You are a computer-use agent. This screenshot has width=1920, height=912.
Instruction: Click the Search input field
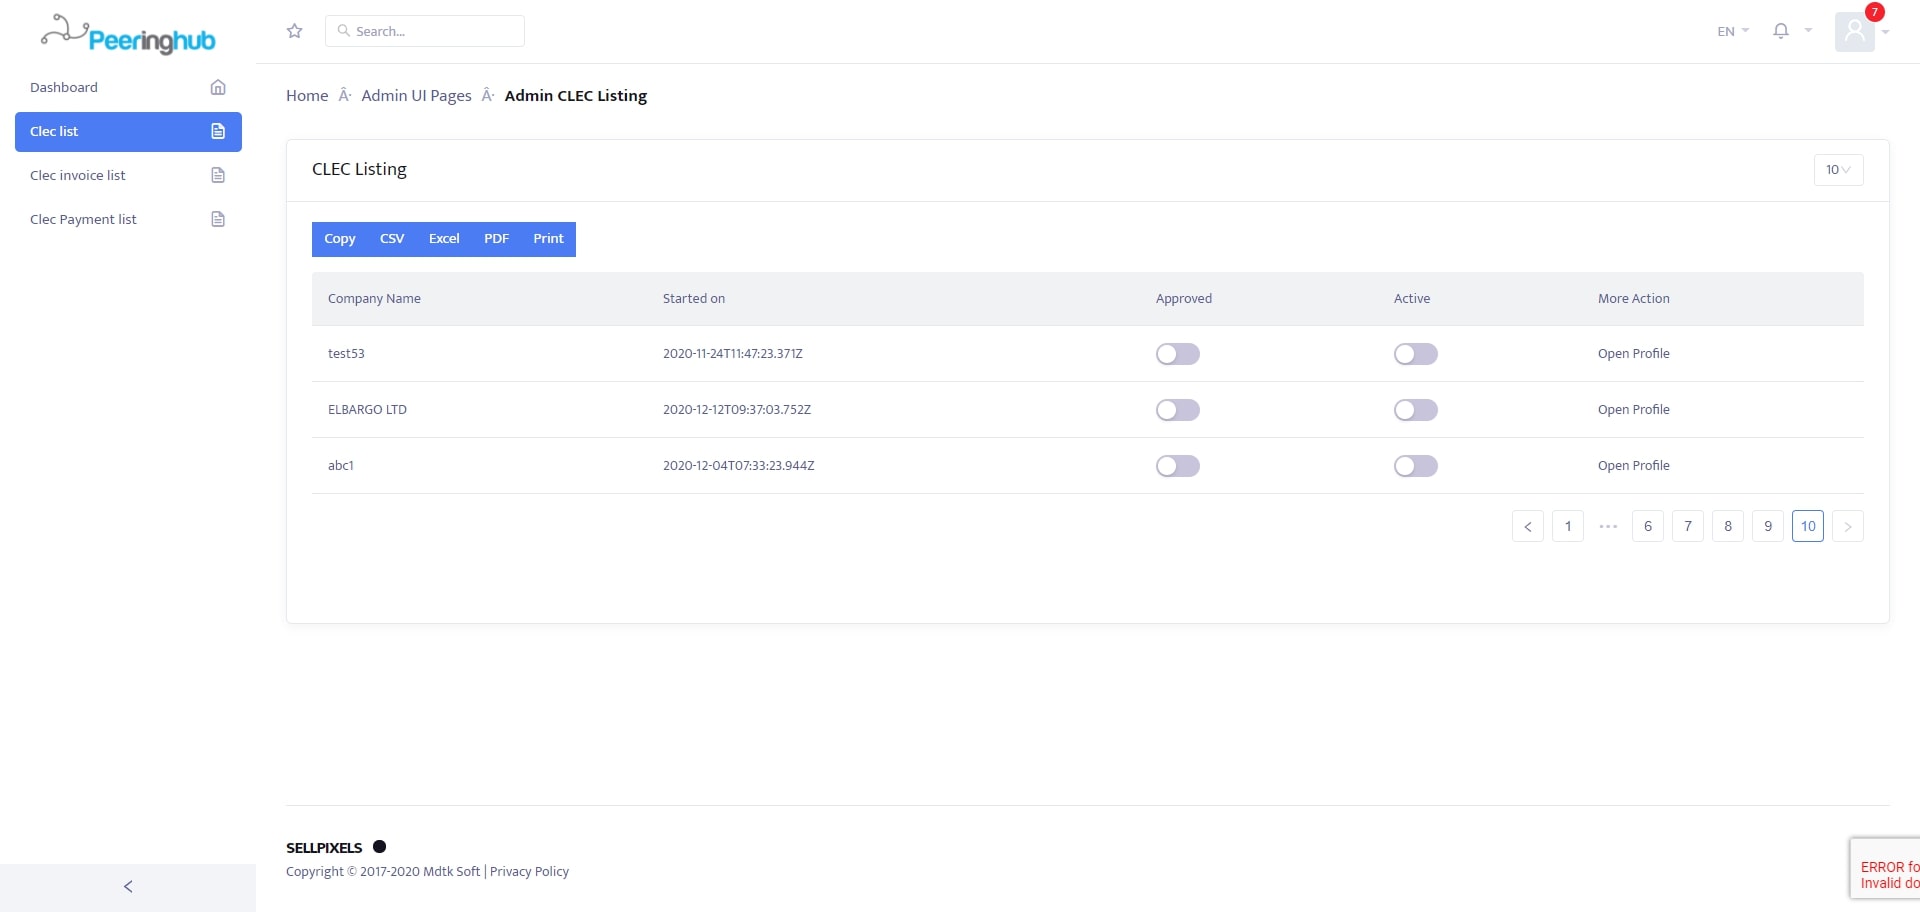(425, 31)
